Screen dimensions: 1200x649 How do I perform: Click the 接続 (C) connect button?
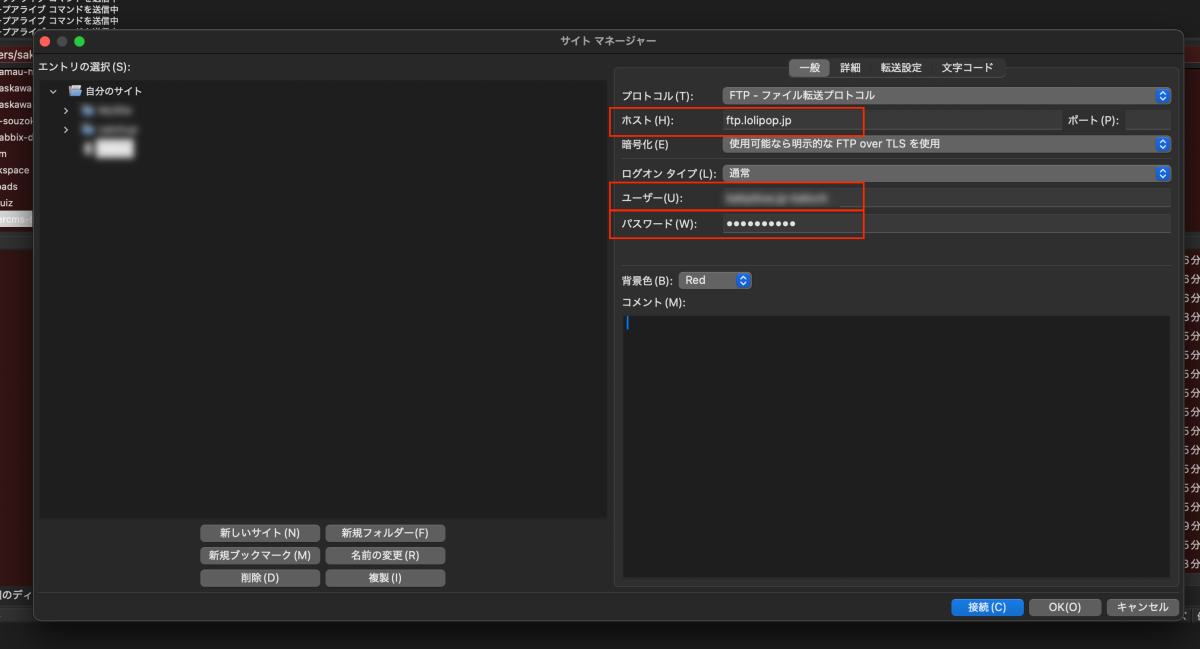coord(986,607)
